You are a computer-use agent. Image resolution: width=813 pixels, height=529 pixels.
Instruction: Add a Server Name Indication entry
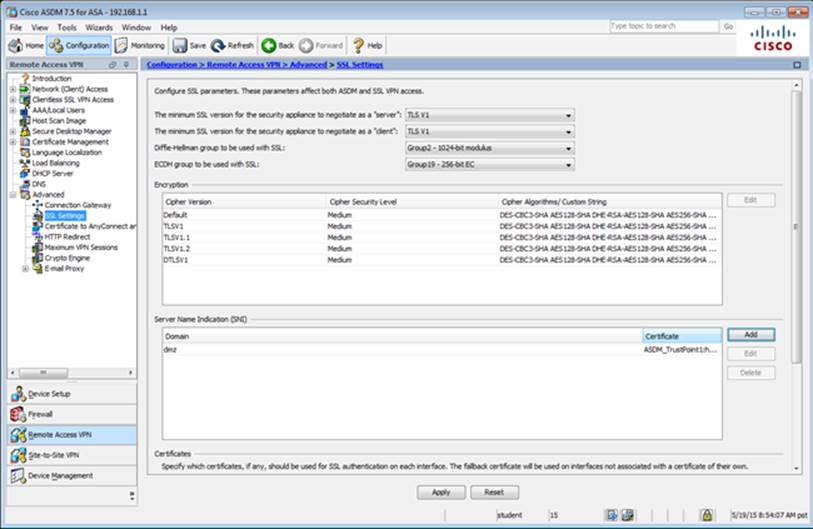click(x=750, y=335)
